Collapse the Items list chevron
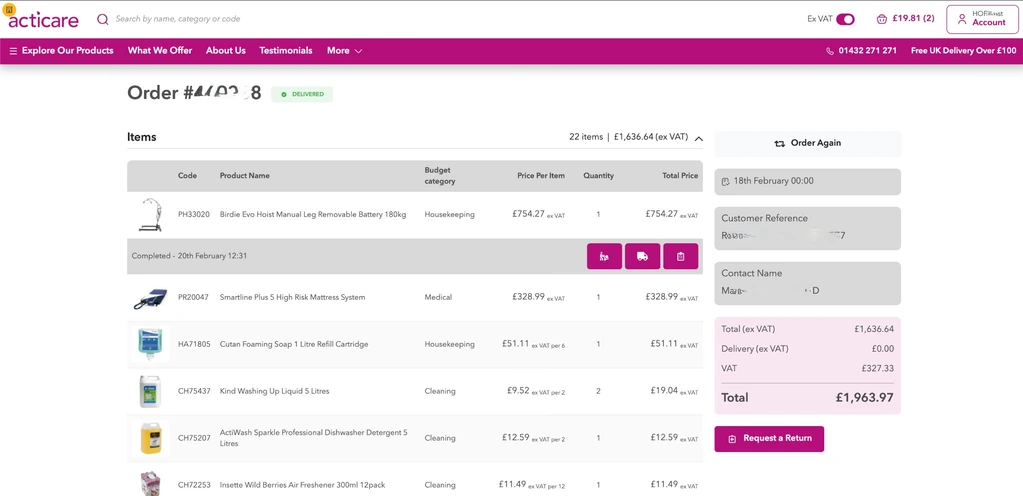This screenshot has height=496, width=1023. click(699, 138)
